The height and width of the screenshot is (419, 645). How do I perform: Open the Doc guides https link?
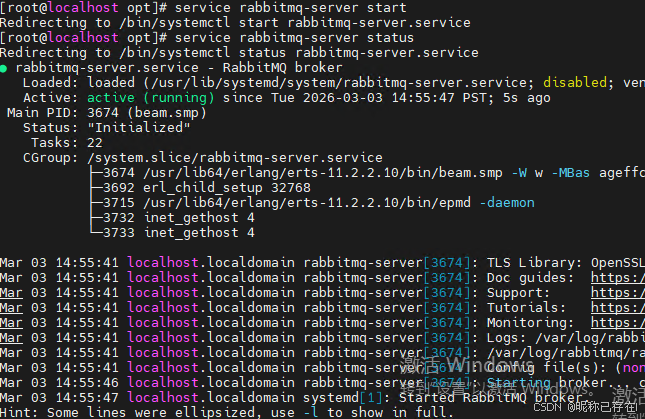pyautogui.click(x=618, y=278)
